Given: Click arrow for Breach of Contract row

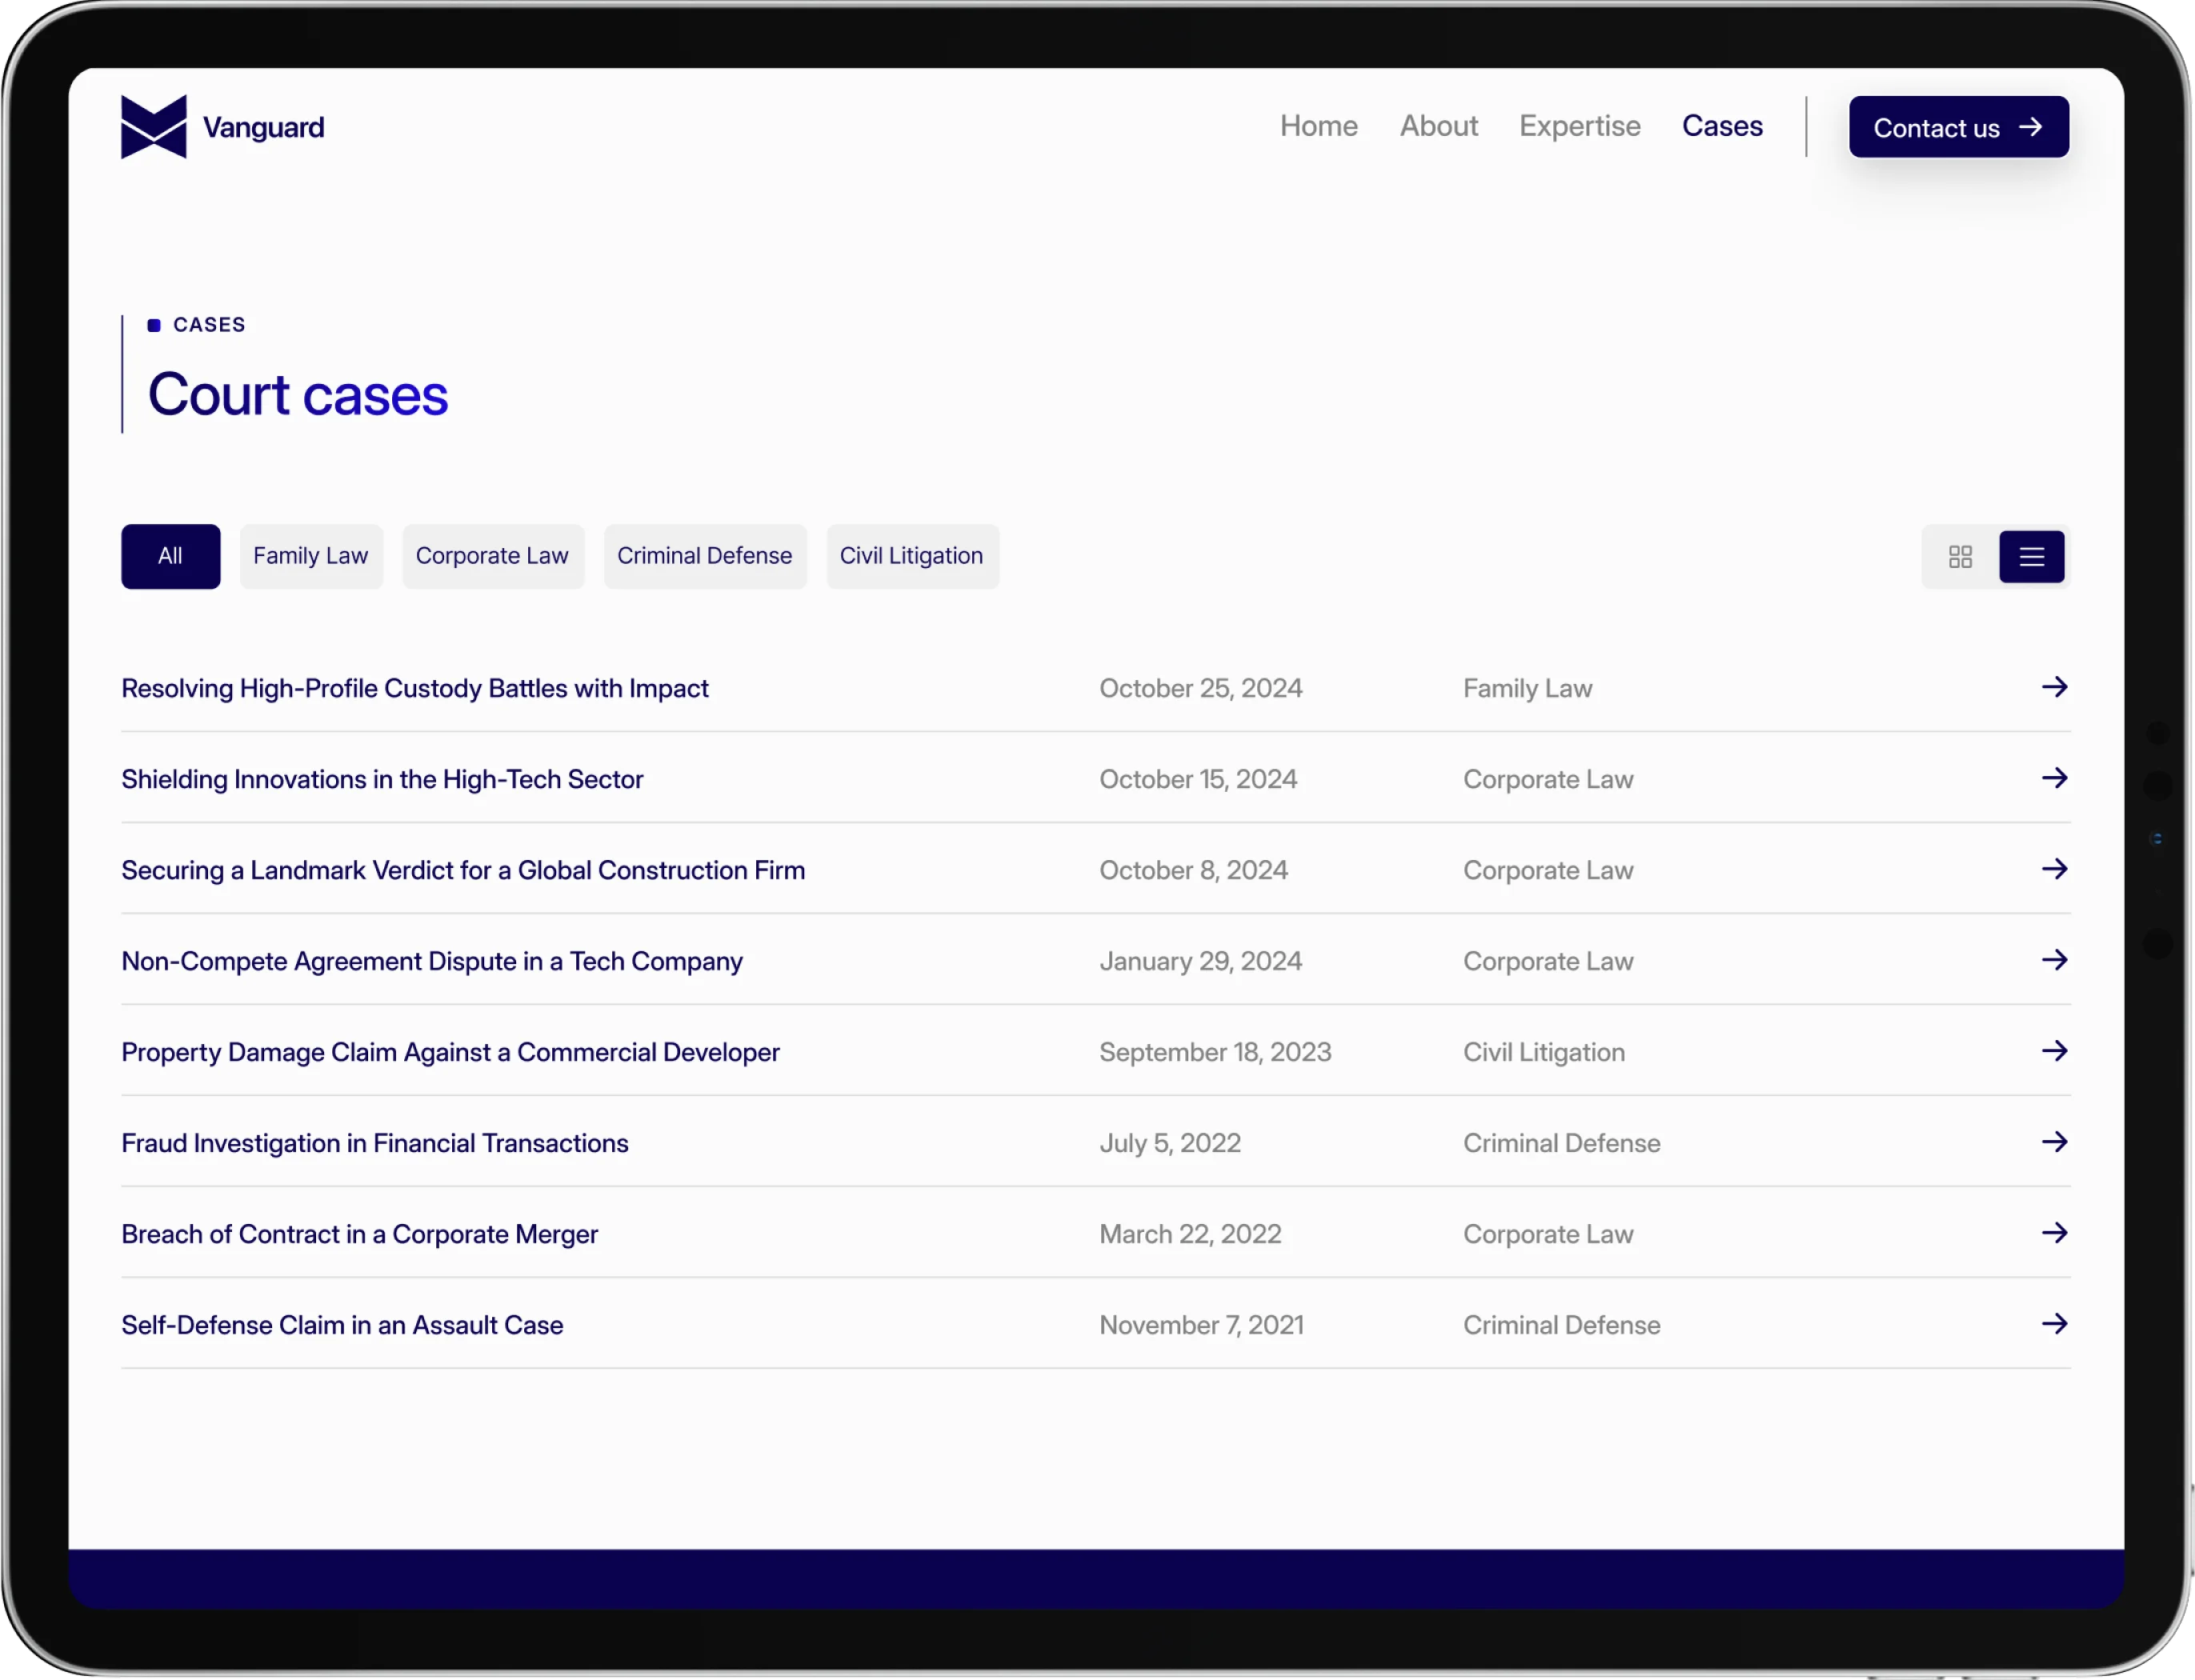Looking at the screenshot, I should pos(2054,1233).
